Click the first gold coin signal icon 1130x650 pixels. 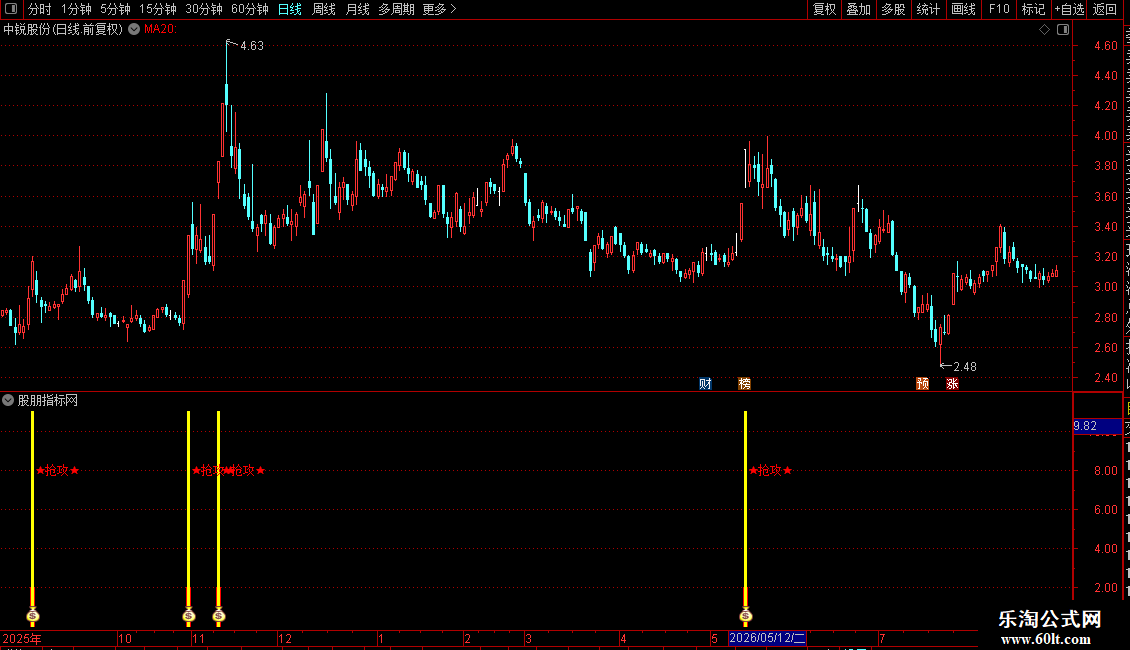click(32, 615)
